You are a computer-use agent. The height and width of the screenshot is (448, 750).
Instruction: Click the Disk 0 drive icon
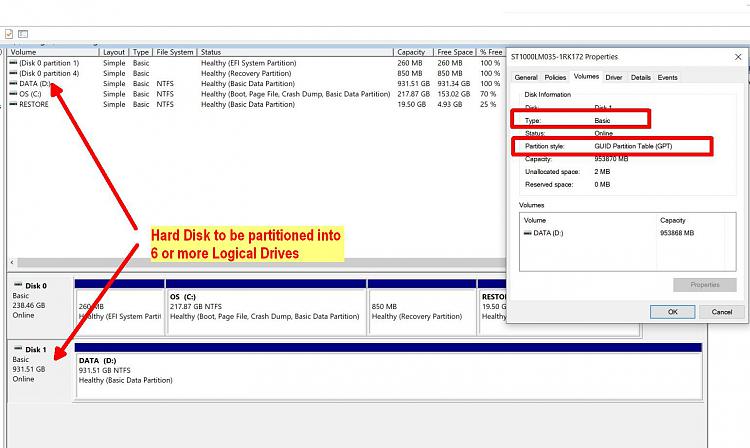point(18,285)
